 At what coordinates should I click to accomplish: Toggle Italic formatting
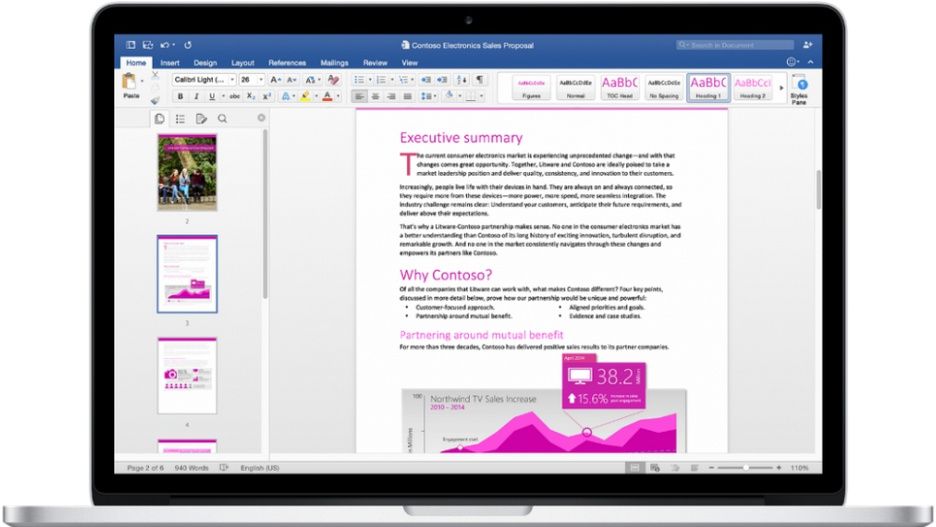pyautogui.click(x=196, y=96)
